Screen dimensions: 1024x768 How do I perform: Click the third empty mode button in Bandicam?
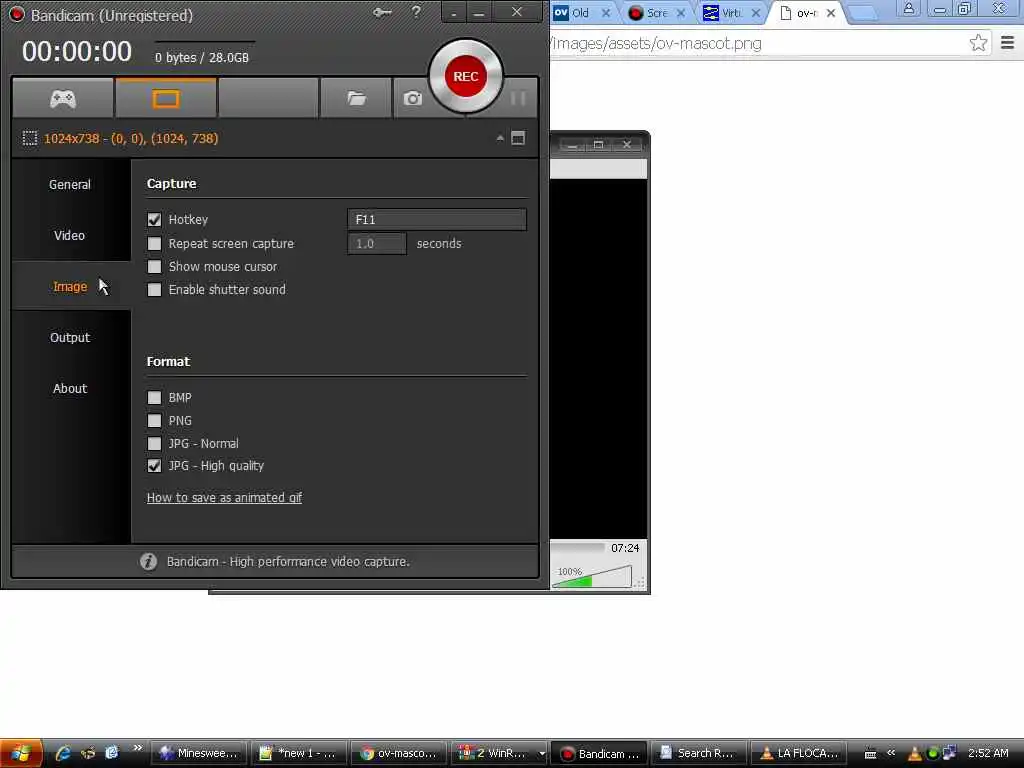pos(268,99)
